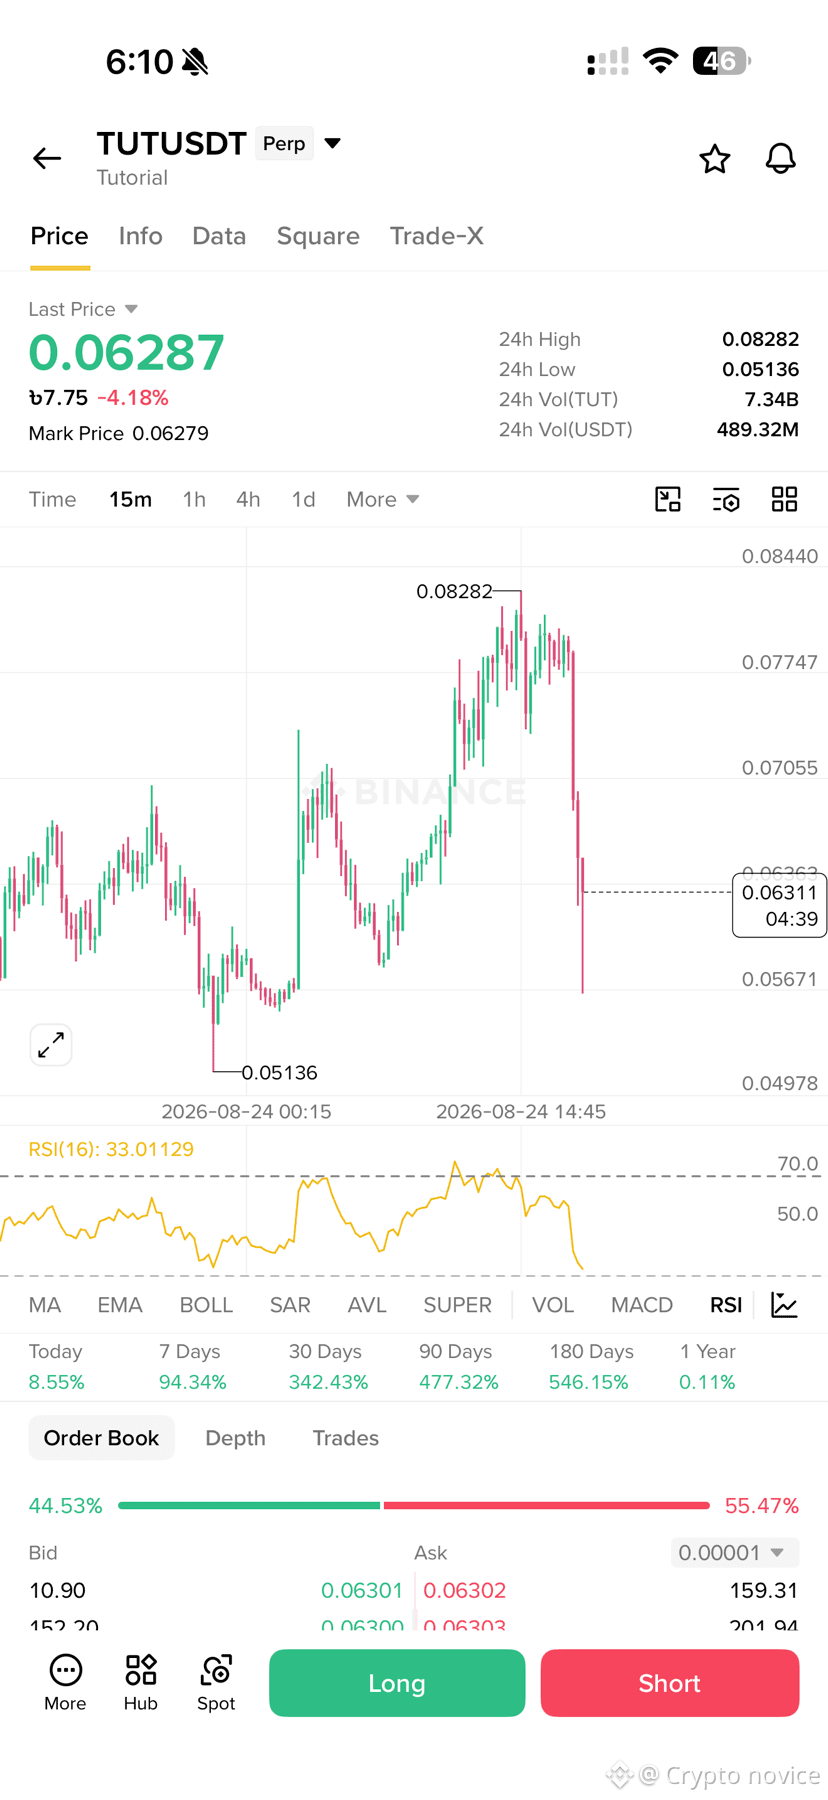Open the More menu icon
This screenshot has height=1800, width=828.
click(65, 1683)
